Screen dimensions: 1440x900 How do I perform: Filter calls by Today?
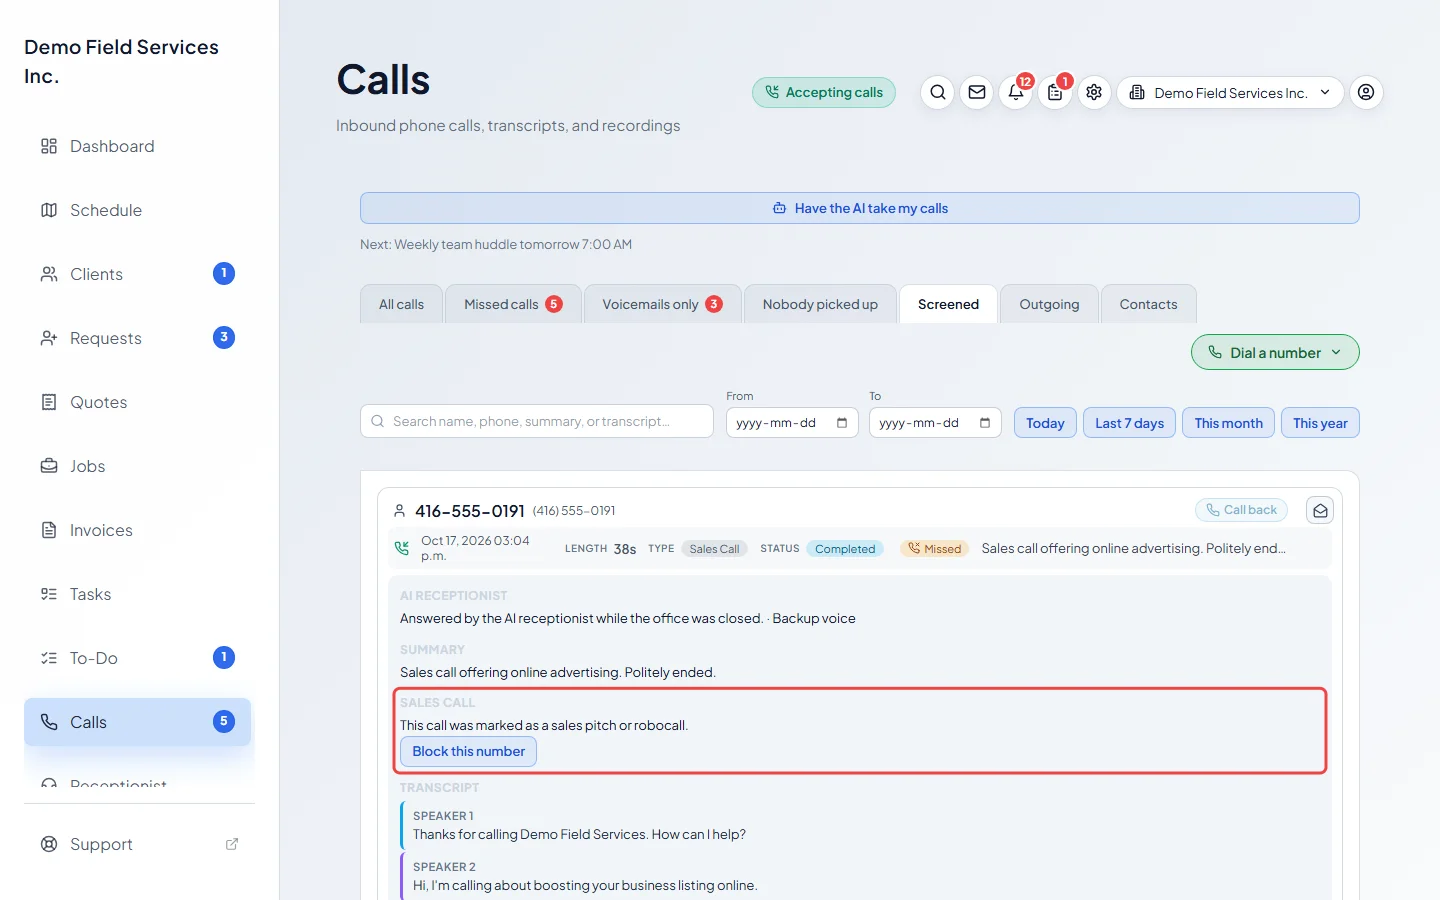coord(1045,423)
